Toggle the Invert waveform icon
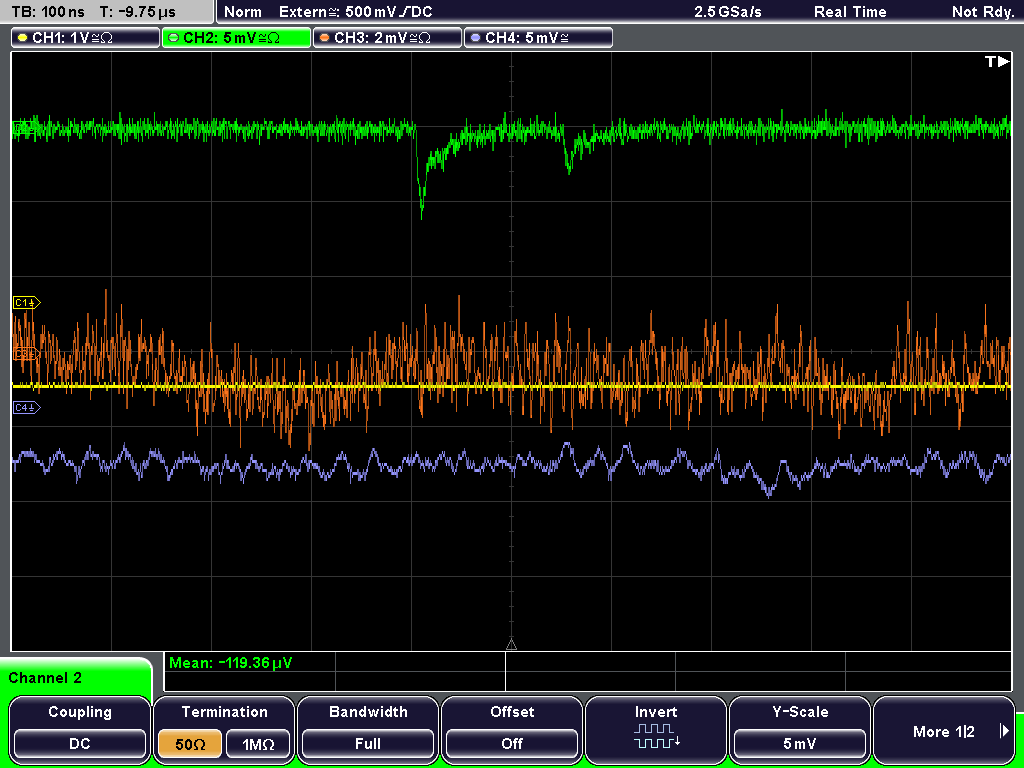1024x768 pixels. point(656,735)
